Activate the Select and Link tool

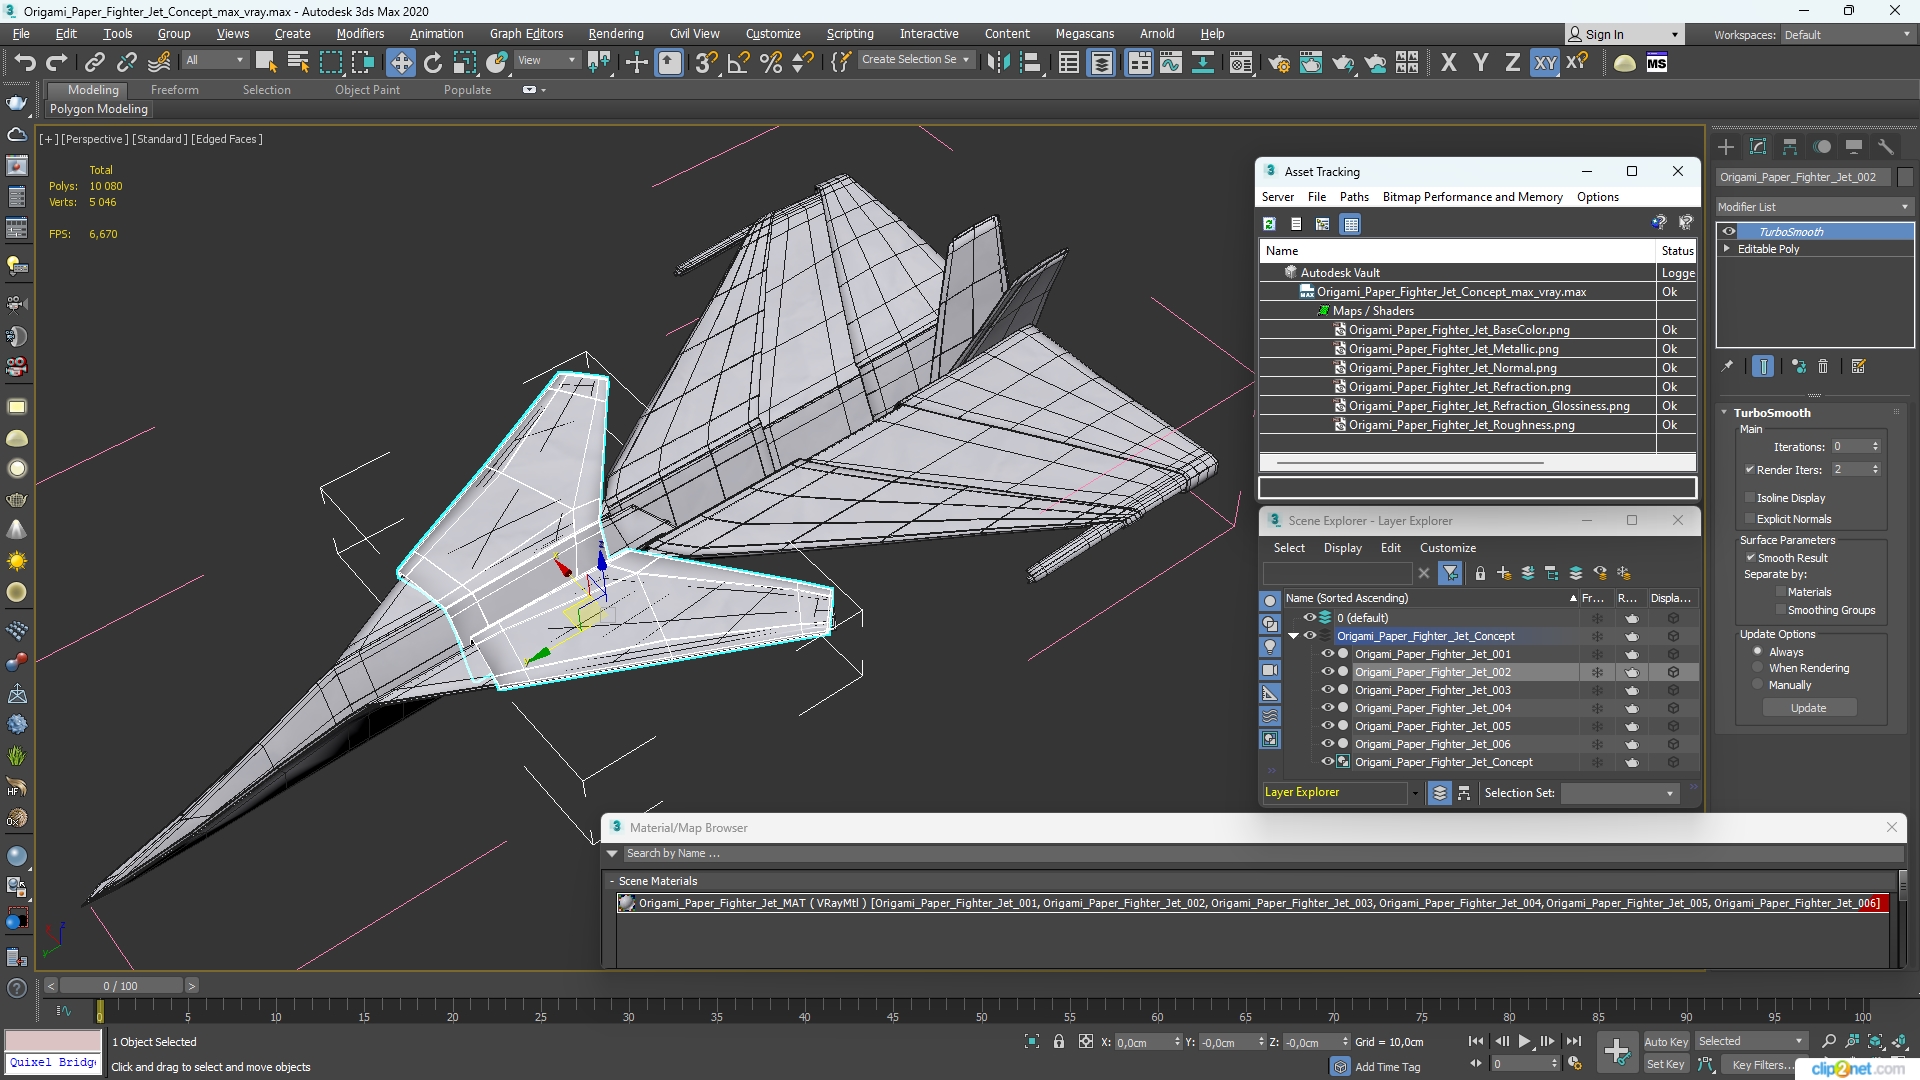[x=94, y=63]
